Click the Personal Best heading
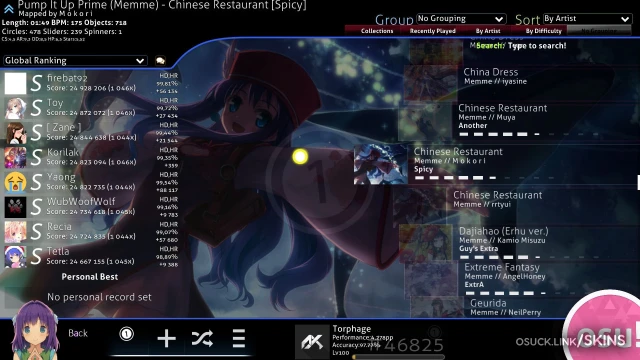The image size is (640, 360). point(90,277)
